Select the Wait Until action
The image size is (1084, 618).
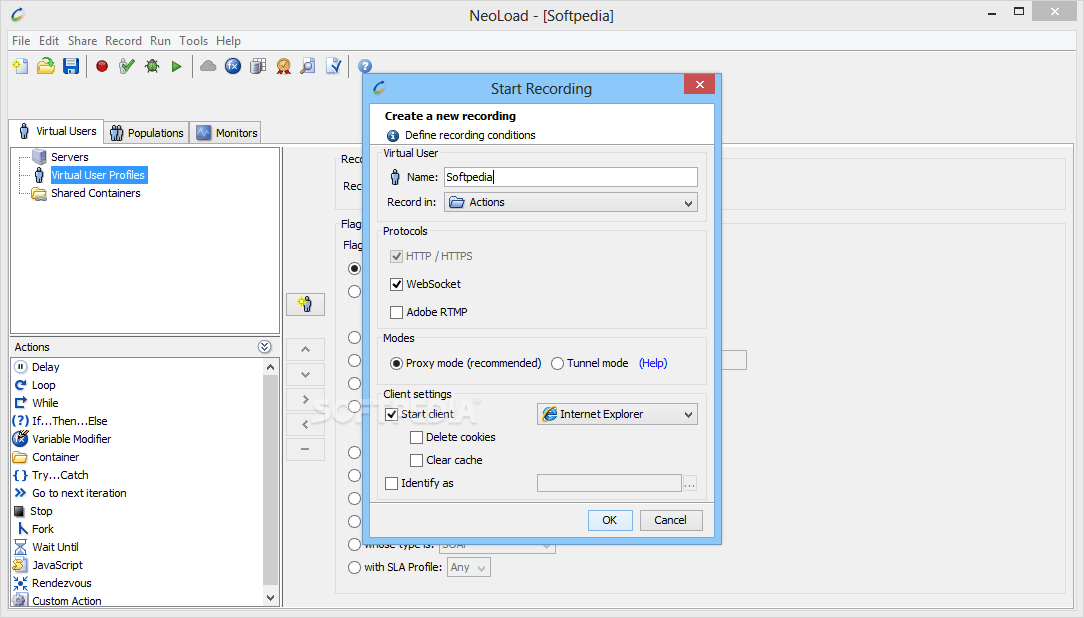tap(47, 547)
